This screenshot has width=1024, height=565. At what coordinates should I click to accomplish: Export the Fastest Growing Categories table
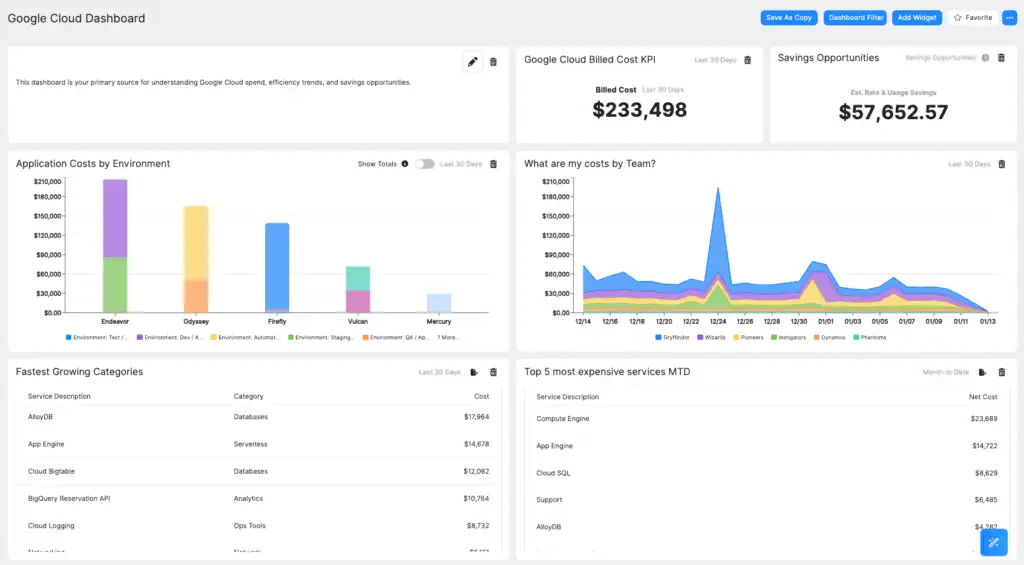[474, 372]
